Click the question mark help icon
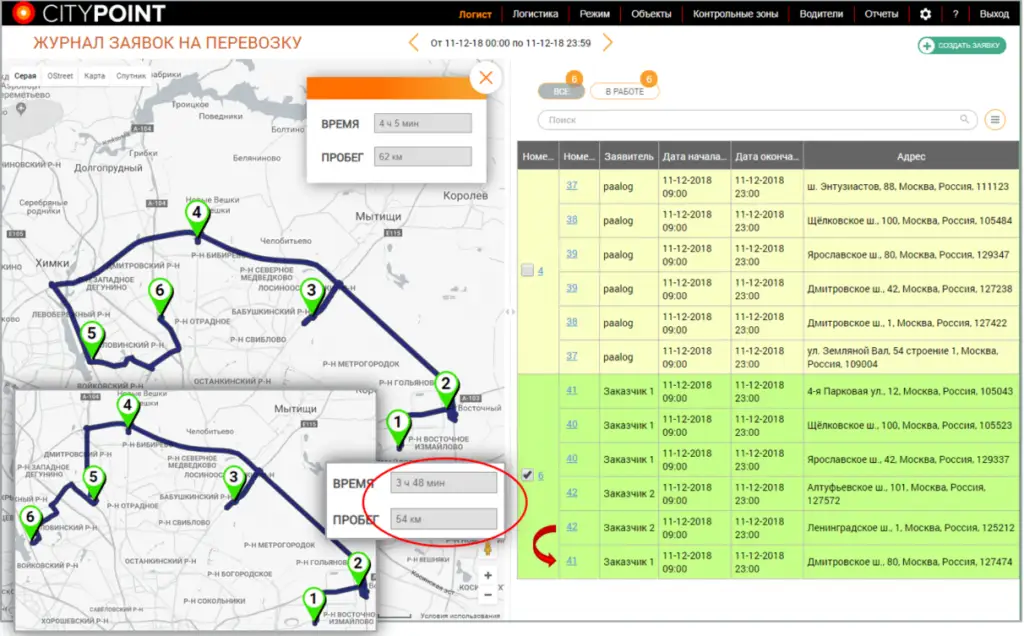Screen dimensions: 1024x636 pyautogui.click(x=956, y=14)
